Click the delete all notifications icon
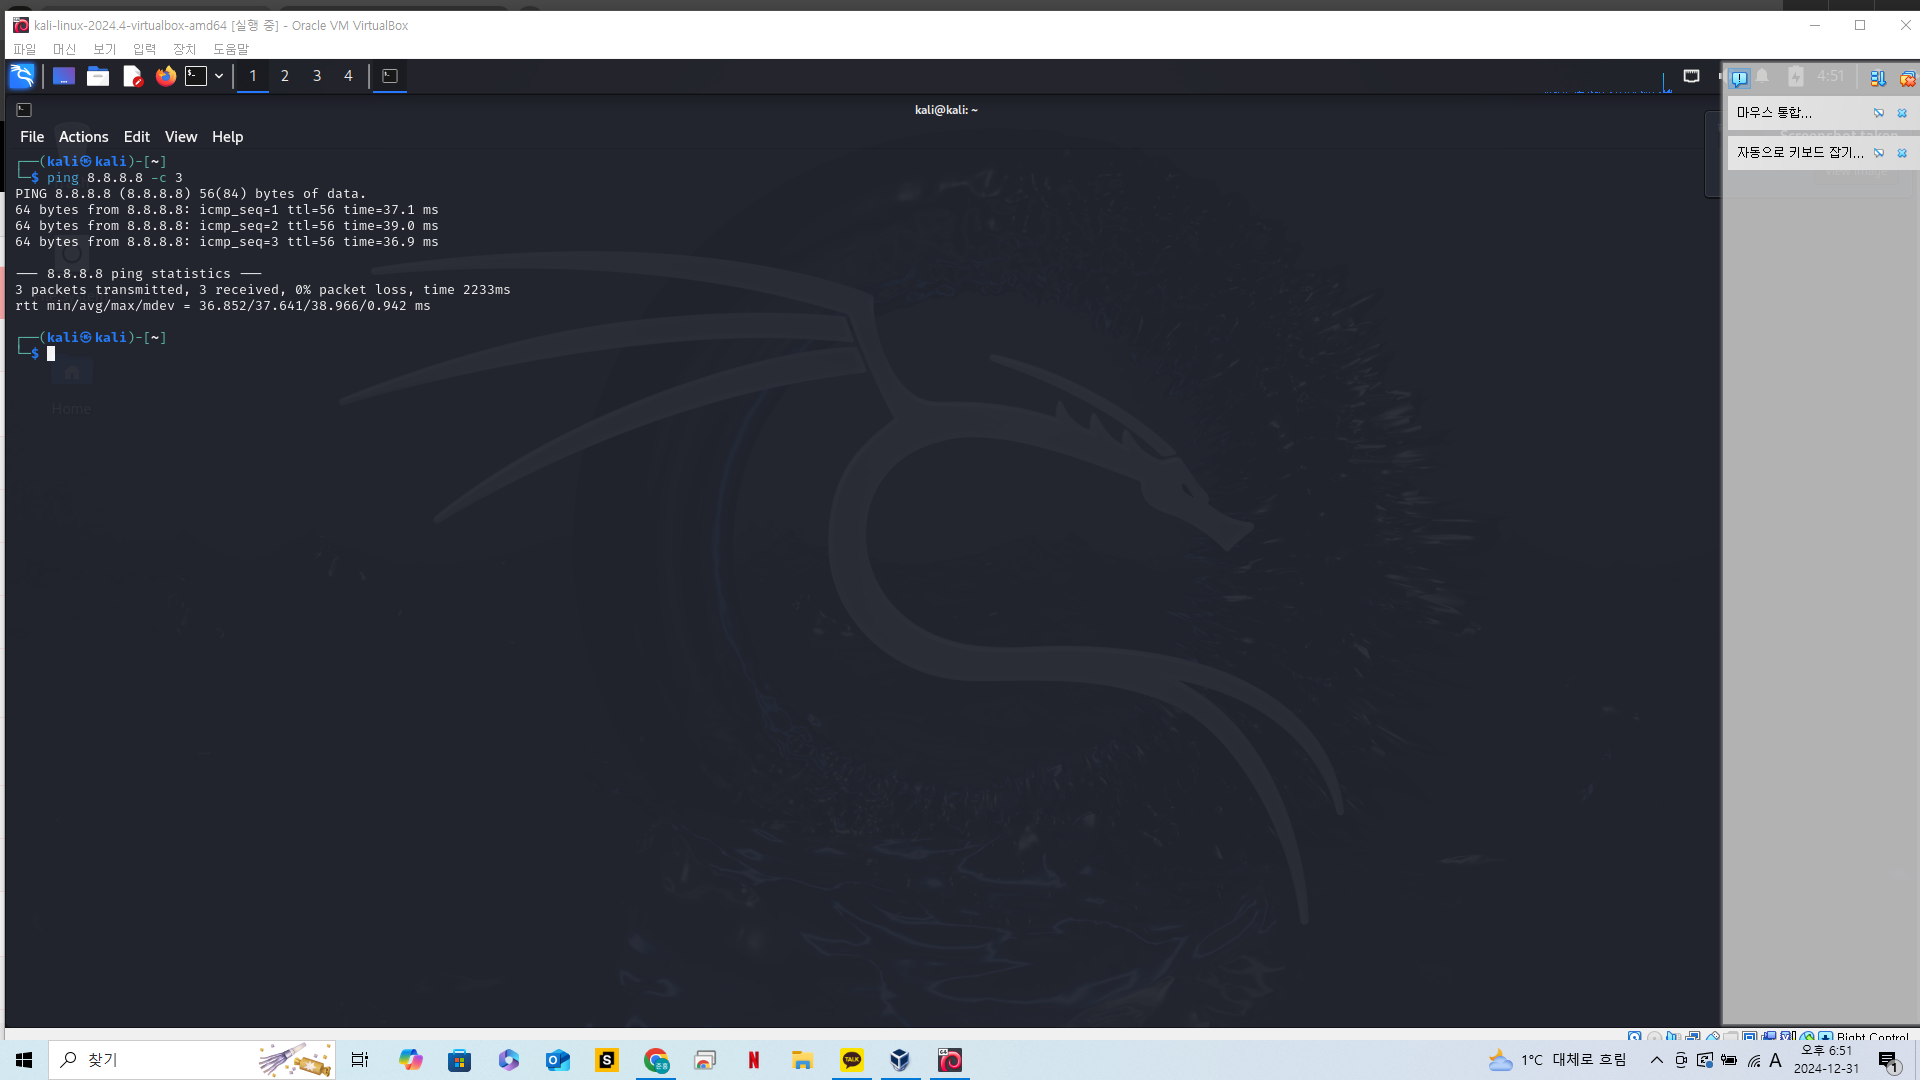Viewport: 1920px width, 1080px height. 1907,78
